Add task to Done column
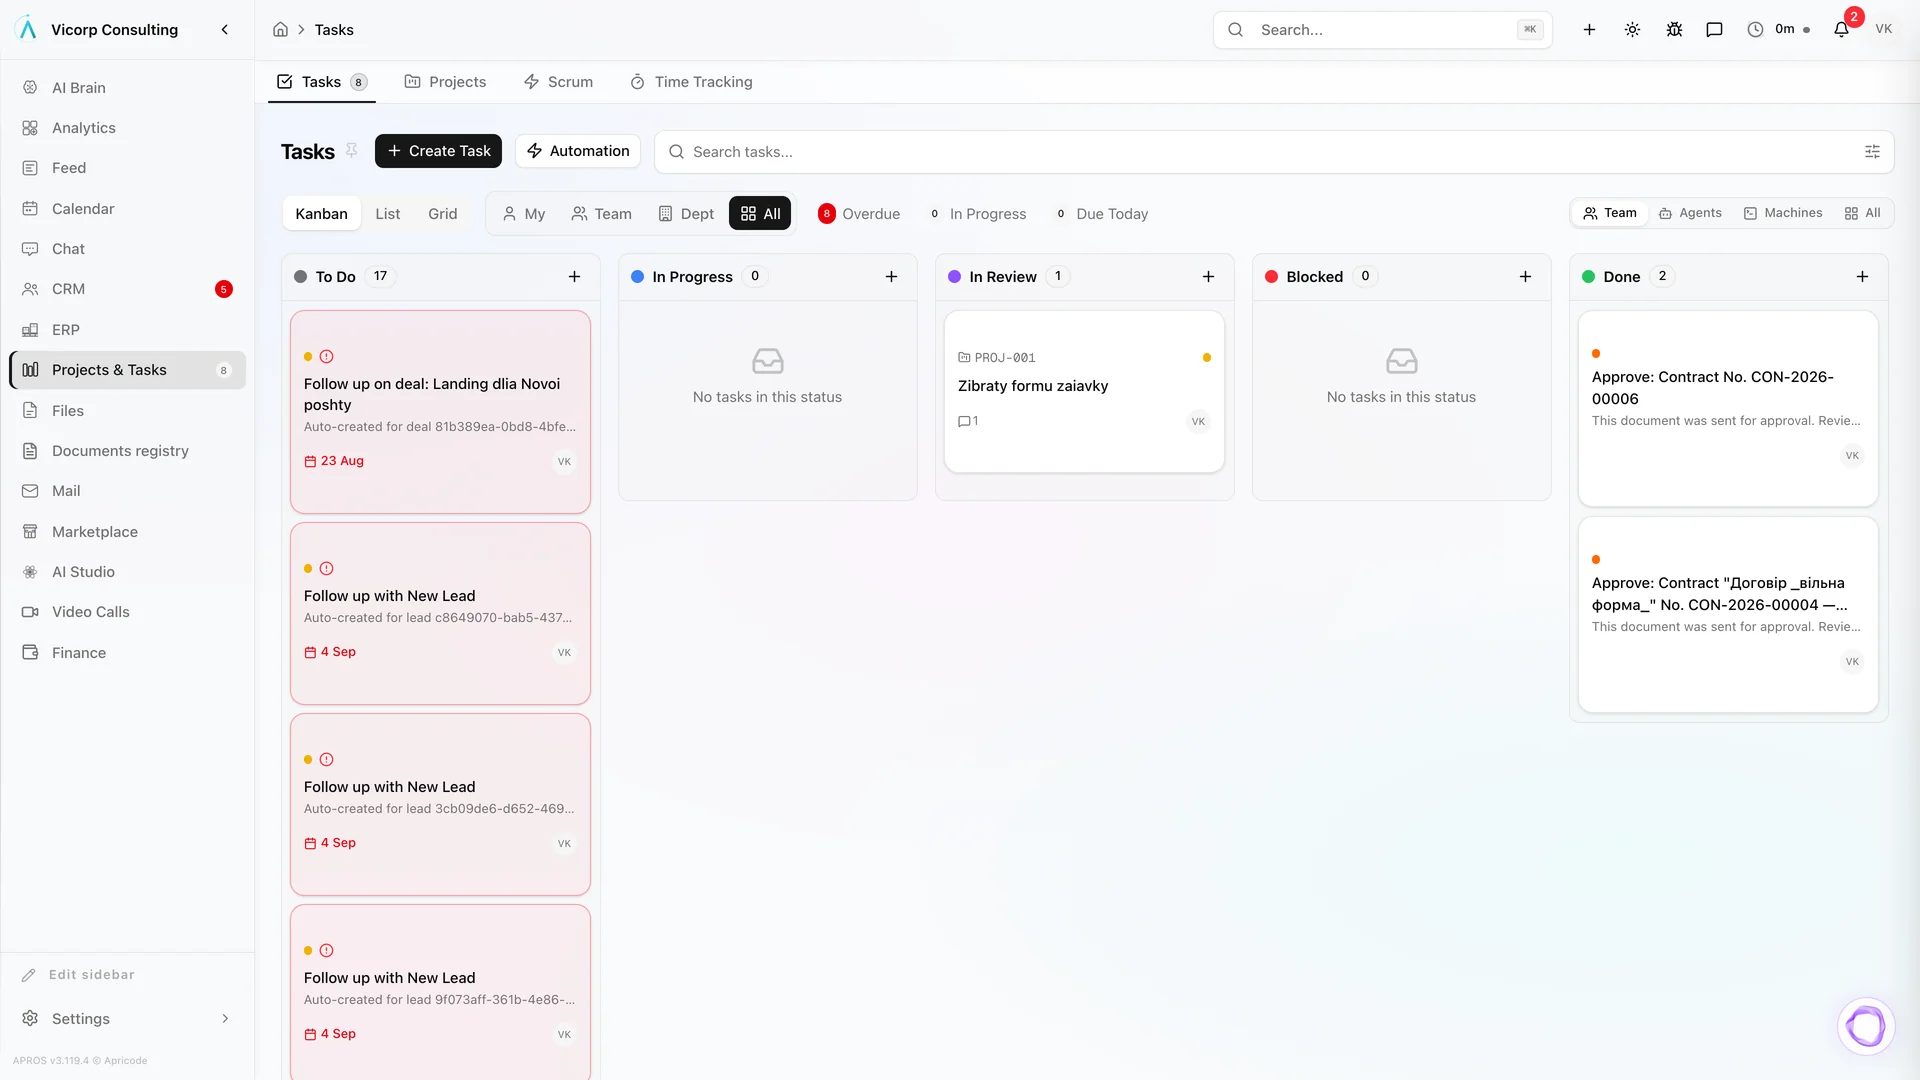The width and height of the screenshot is (1920, 1080). point(1862,277)
